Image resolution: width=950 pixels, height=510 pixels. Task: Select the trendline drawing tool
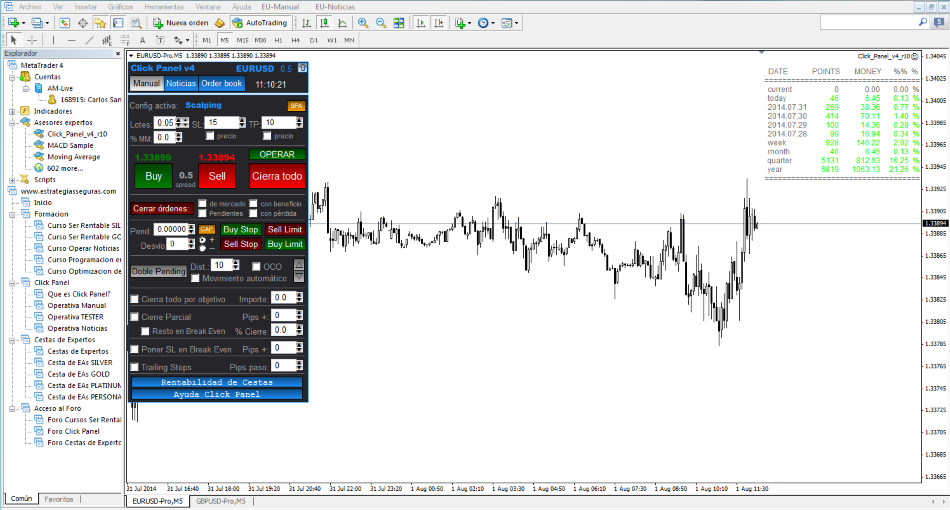pyautogui.click(x=89, y=40)
